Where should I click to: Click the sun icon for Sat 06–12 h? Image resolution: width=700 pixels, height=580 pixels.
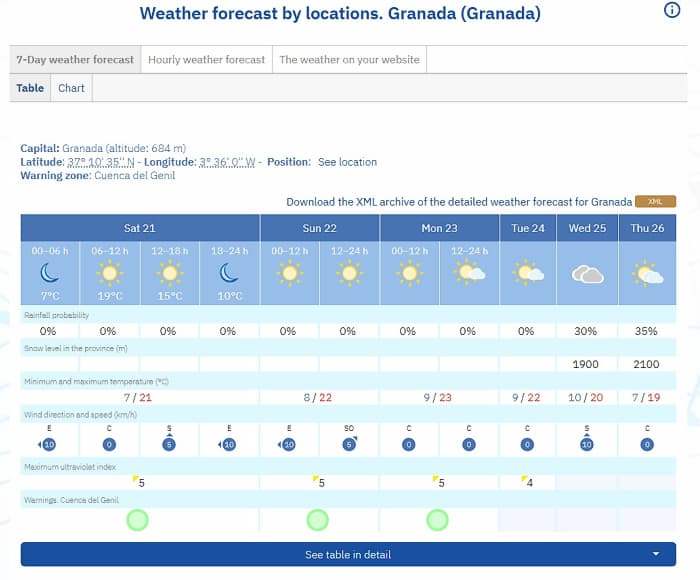110,272
